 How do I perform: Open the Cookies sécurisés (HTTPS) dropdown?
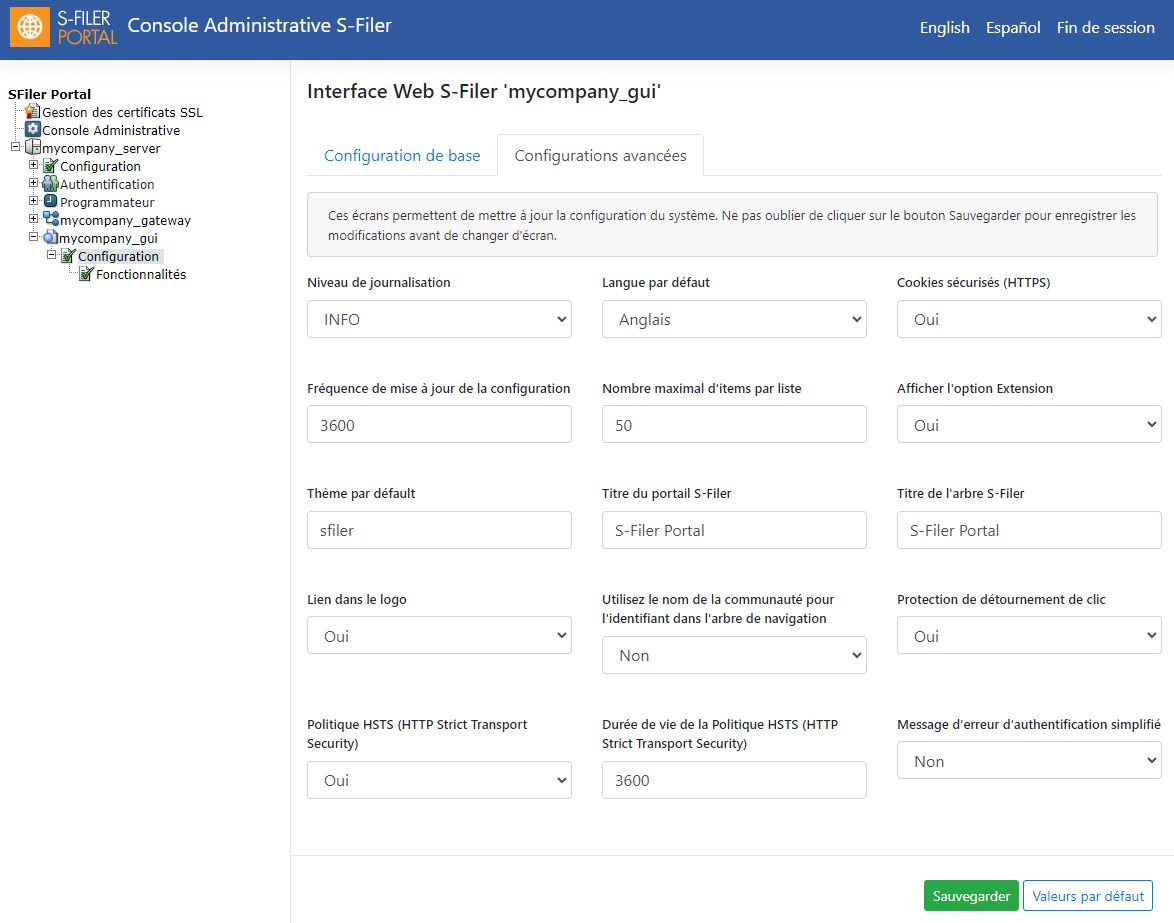click(1029, 319)
